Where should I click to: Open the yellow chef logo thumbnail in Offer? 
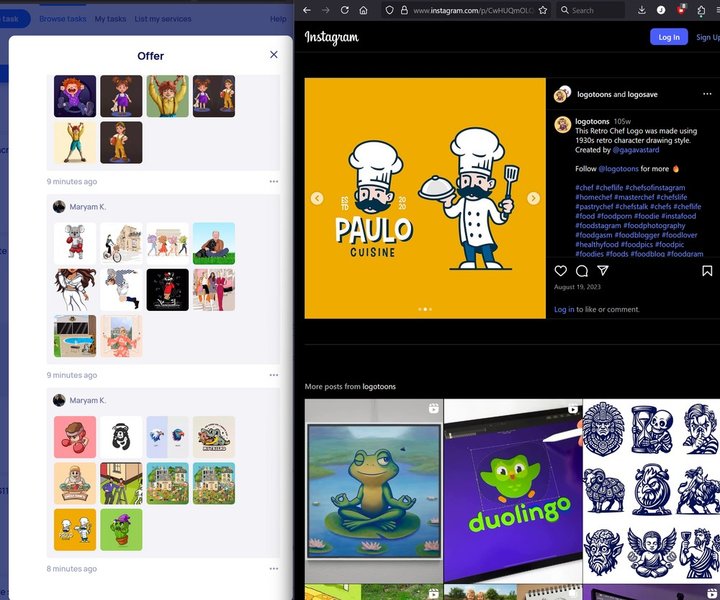75,529
